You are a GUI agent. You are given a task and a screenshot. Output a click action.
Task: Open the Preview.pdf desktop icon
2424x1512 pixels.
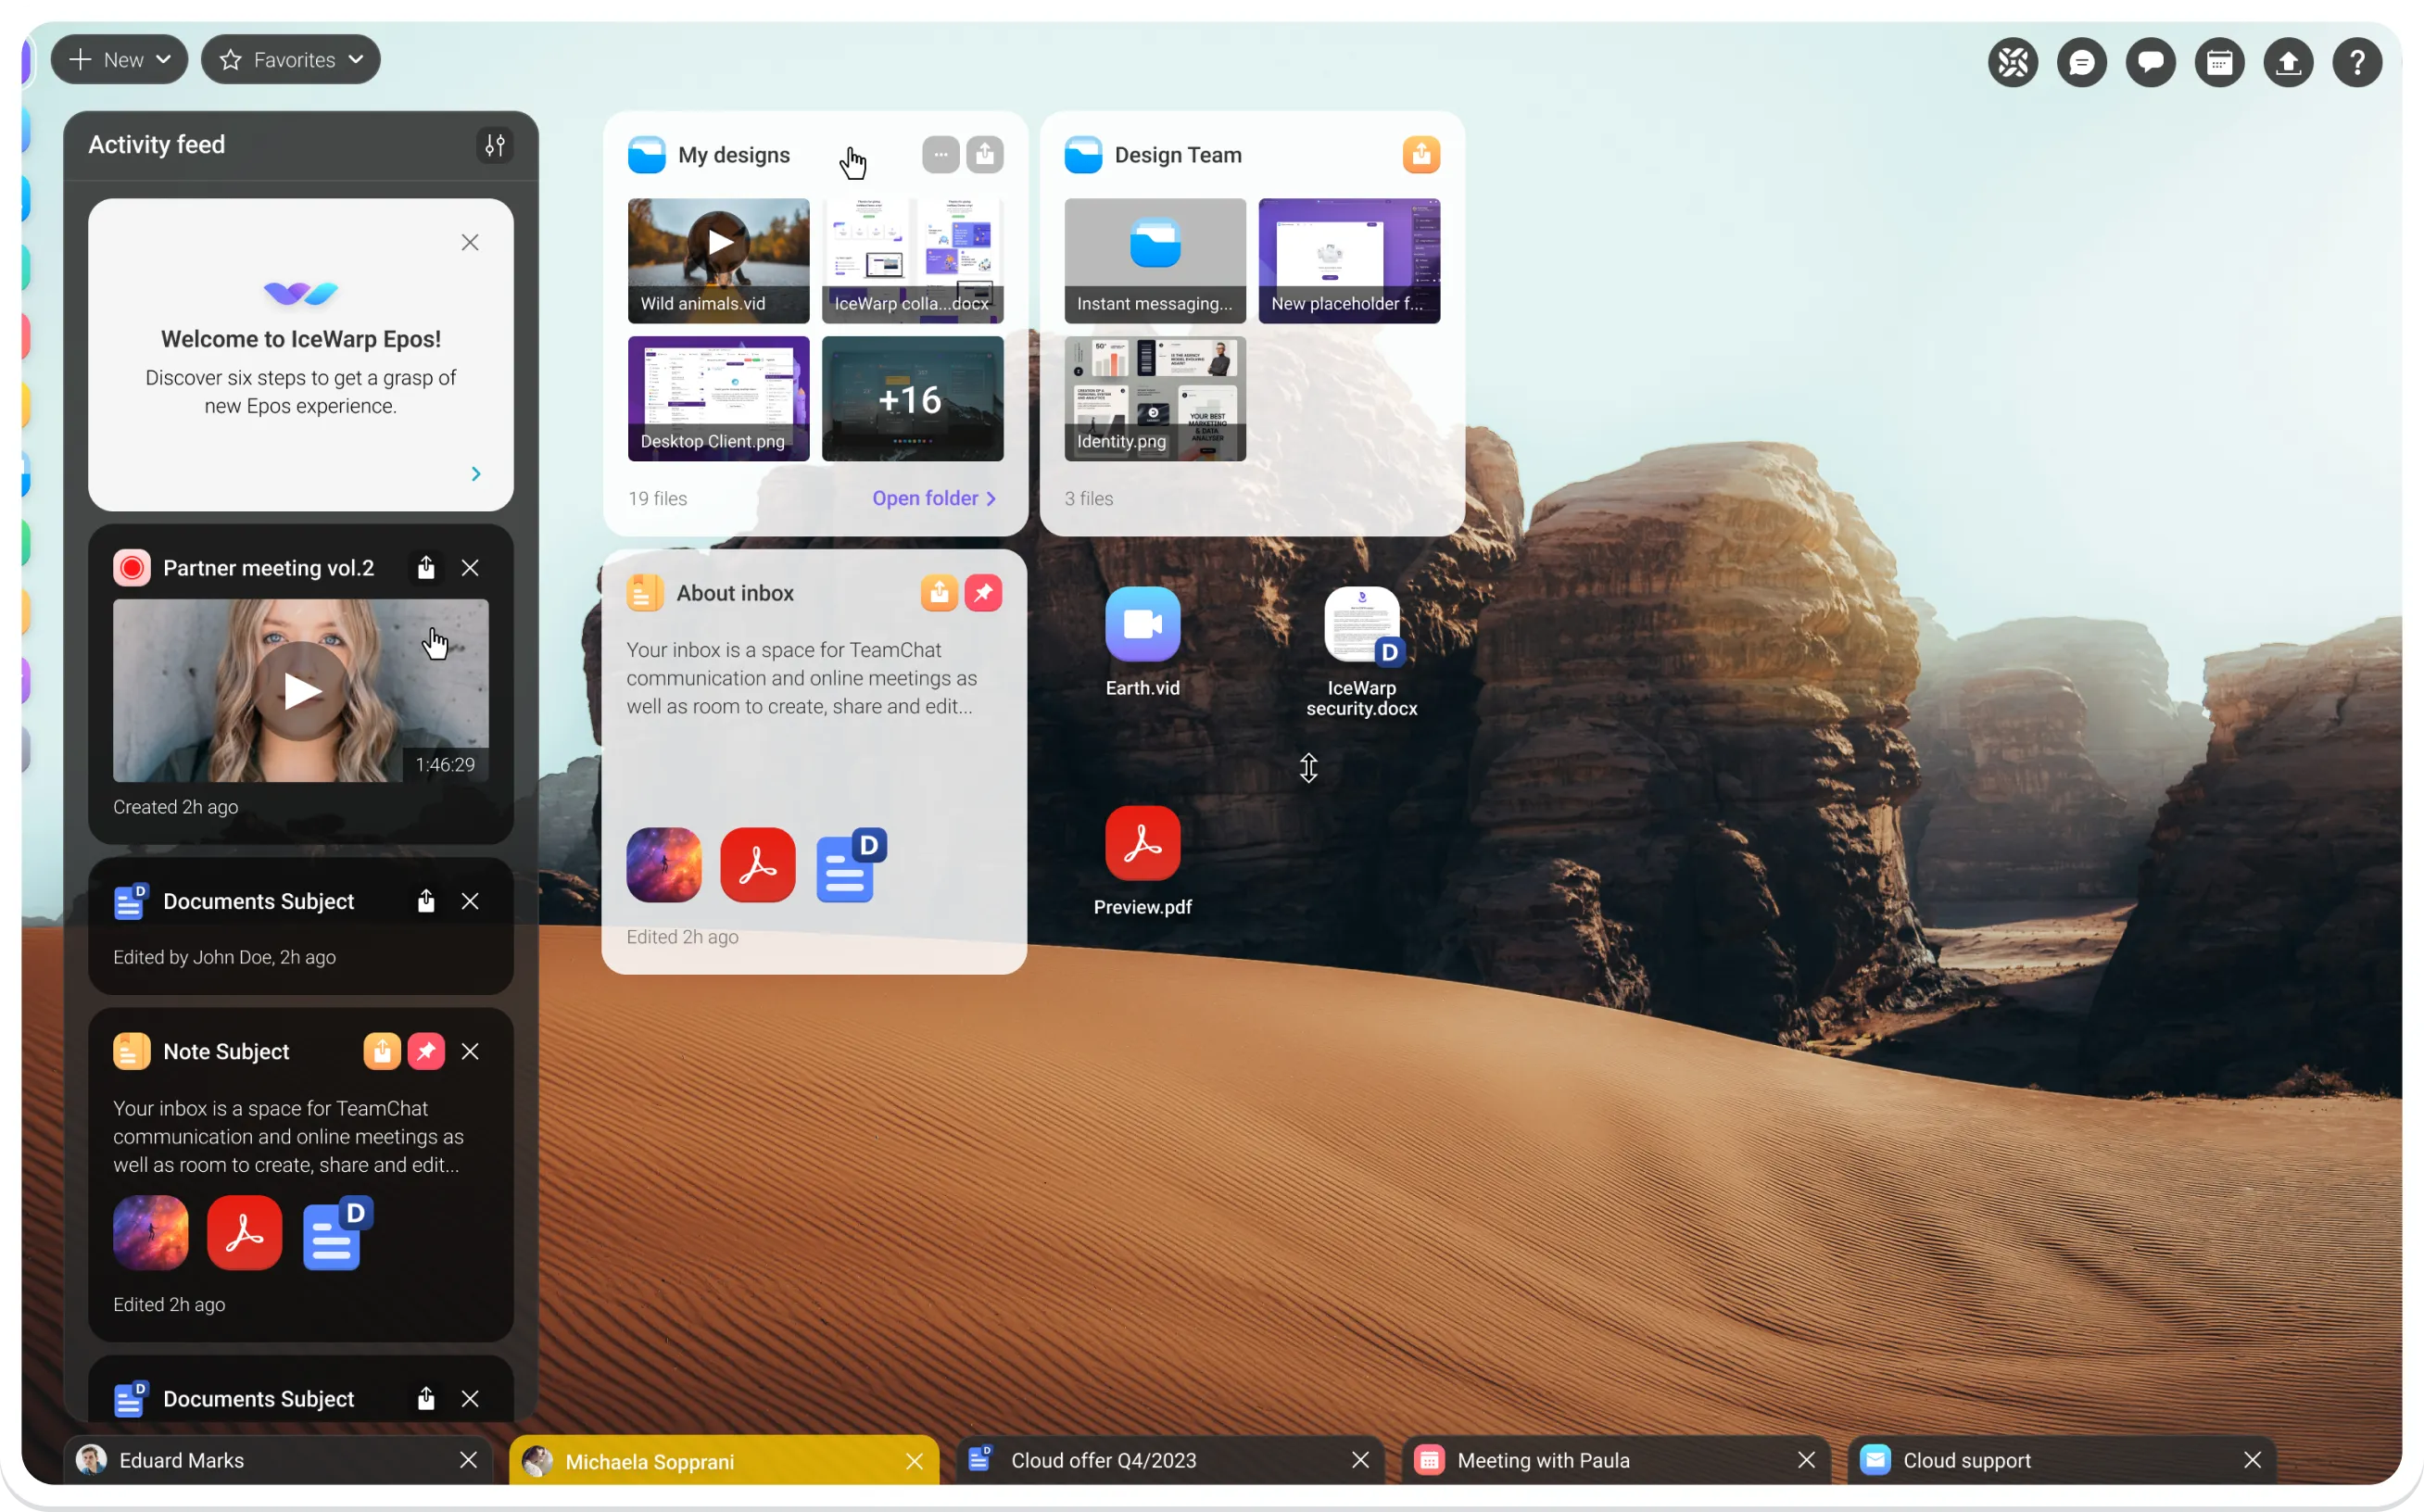pyautogui.click(x=1142, y=844)
